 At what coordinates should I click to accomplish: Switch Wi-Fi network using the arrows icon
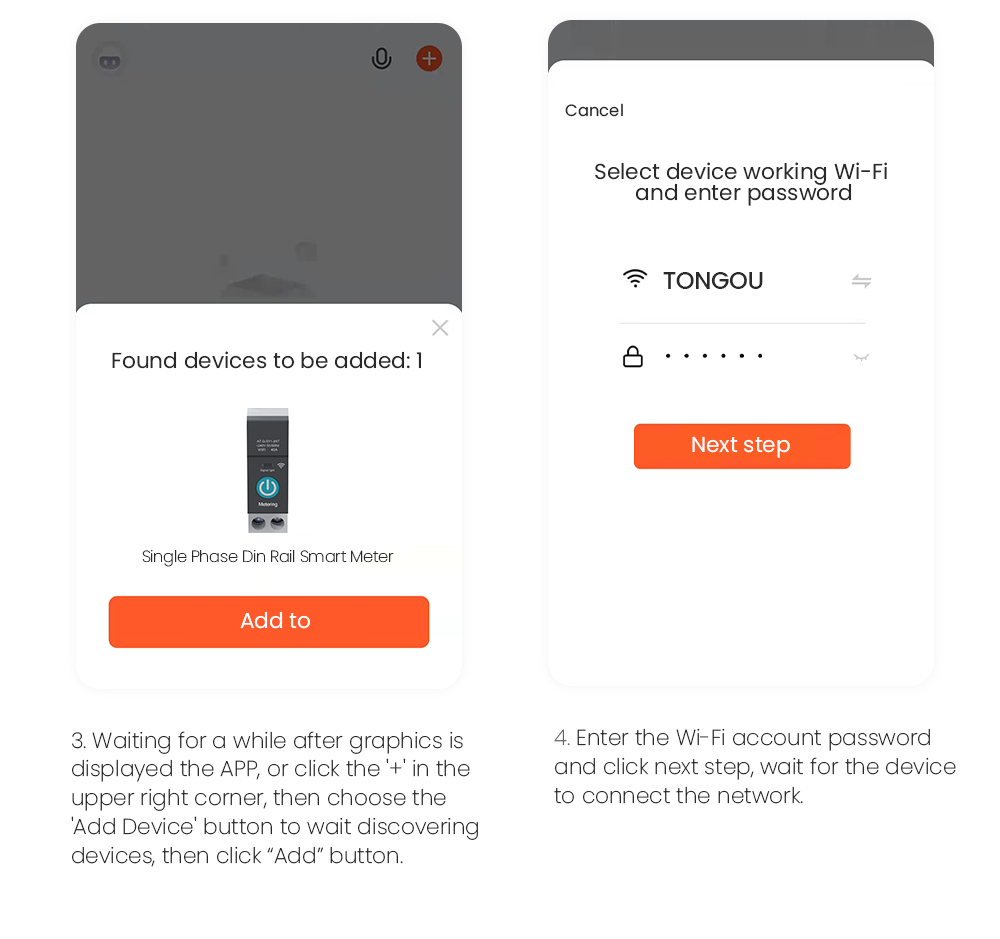click(861, 281)
